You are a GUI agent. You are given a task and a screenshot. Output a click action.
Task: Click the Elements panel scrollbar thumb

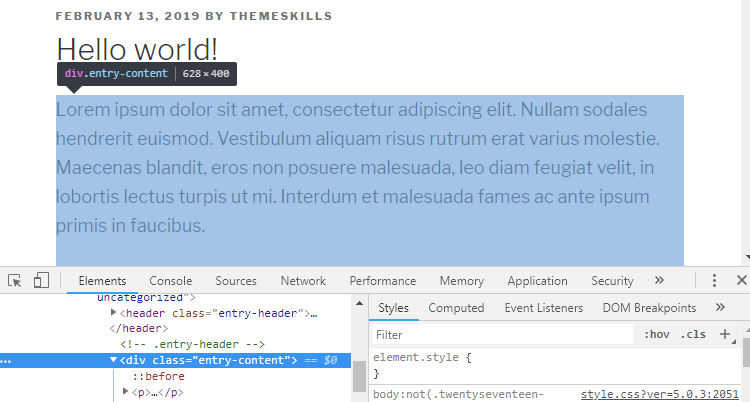point(359,377)
